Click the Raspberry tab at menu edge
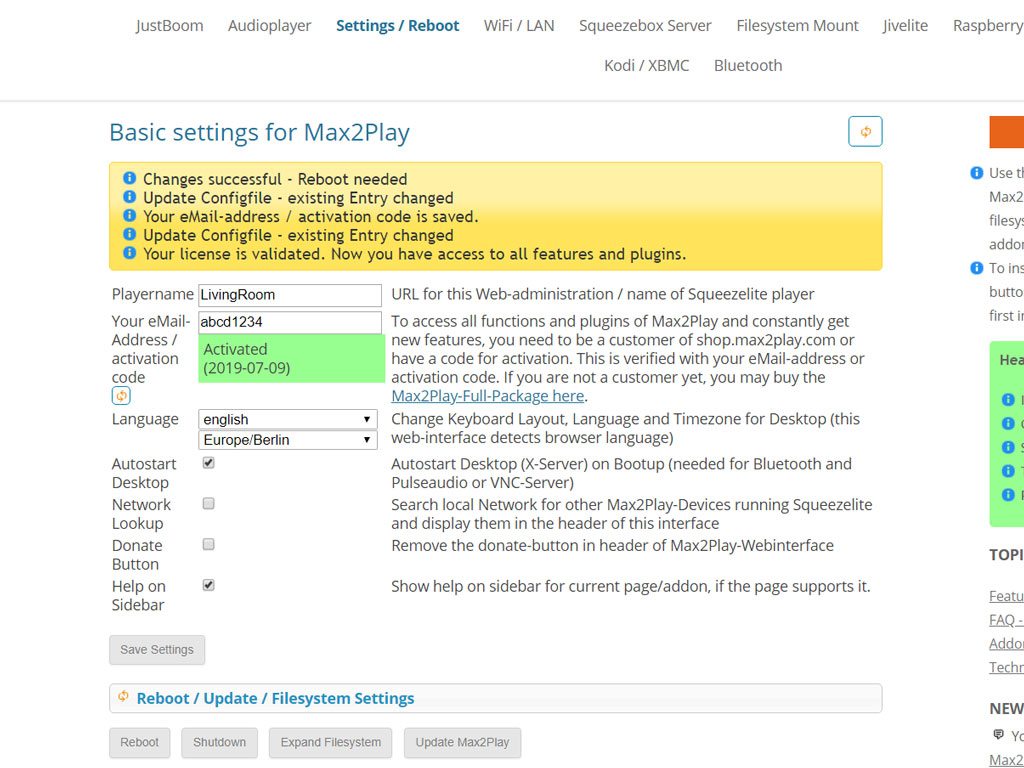This screenshot has height=768, width=1024. tap(988, 25)
